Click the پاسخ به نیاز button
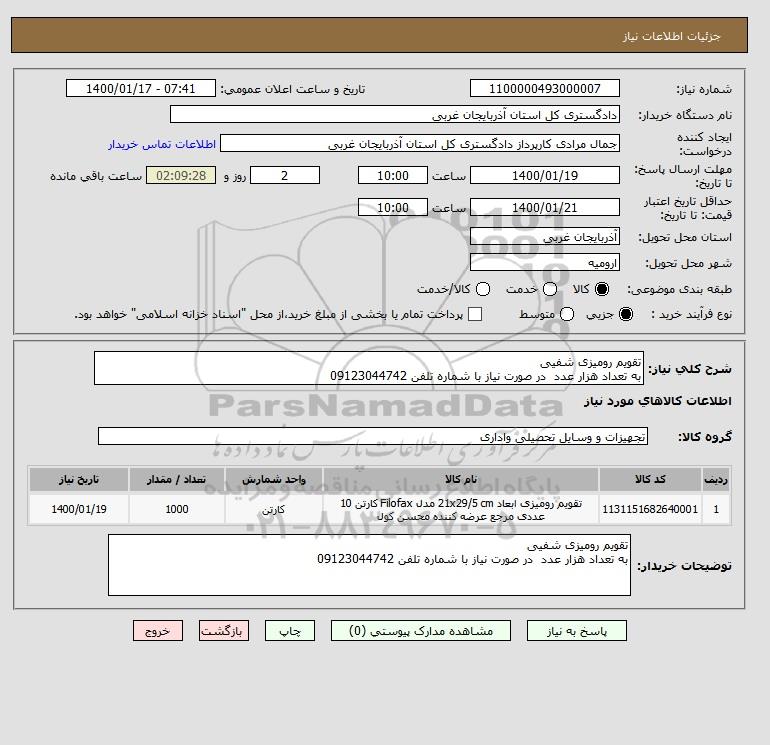This screenshot has height=745, width=770. pyautogui.click(x=577, y=631)
